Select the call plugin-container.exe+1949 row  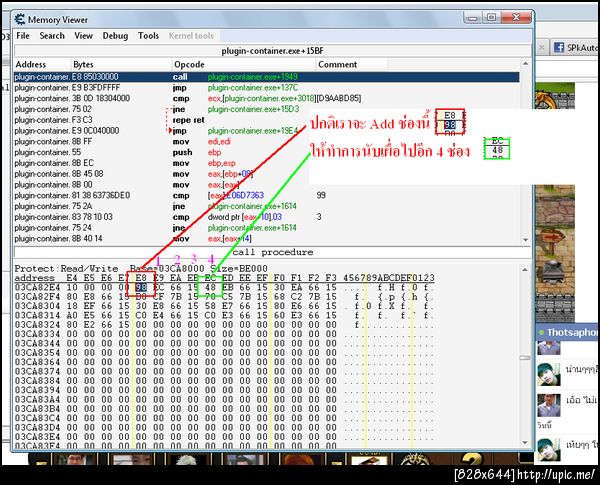click(x=267, y=77)
